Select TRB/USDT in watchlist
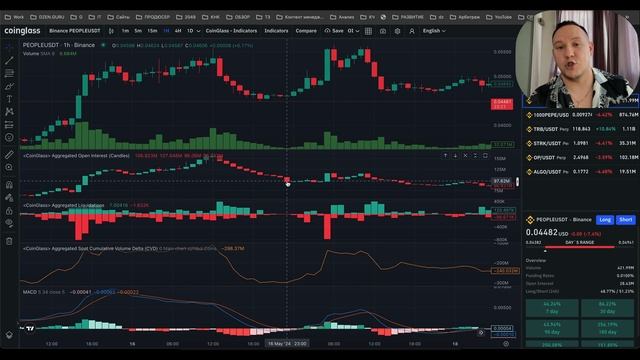 point(581,129)
